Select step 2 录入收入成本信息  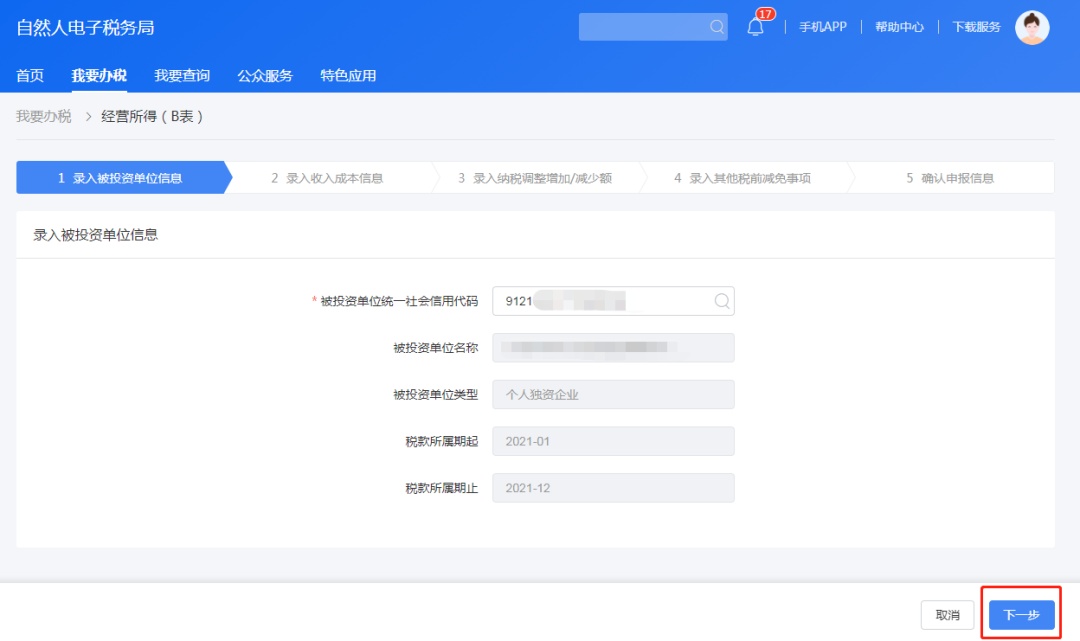point(327,178)
